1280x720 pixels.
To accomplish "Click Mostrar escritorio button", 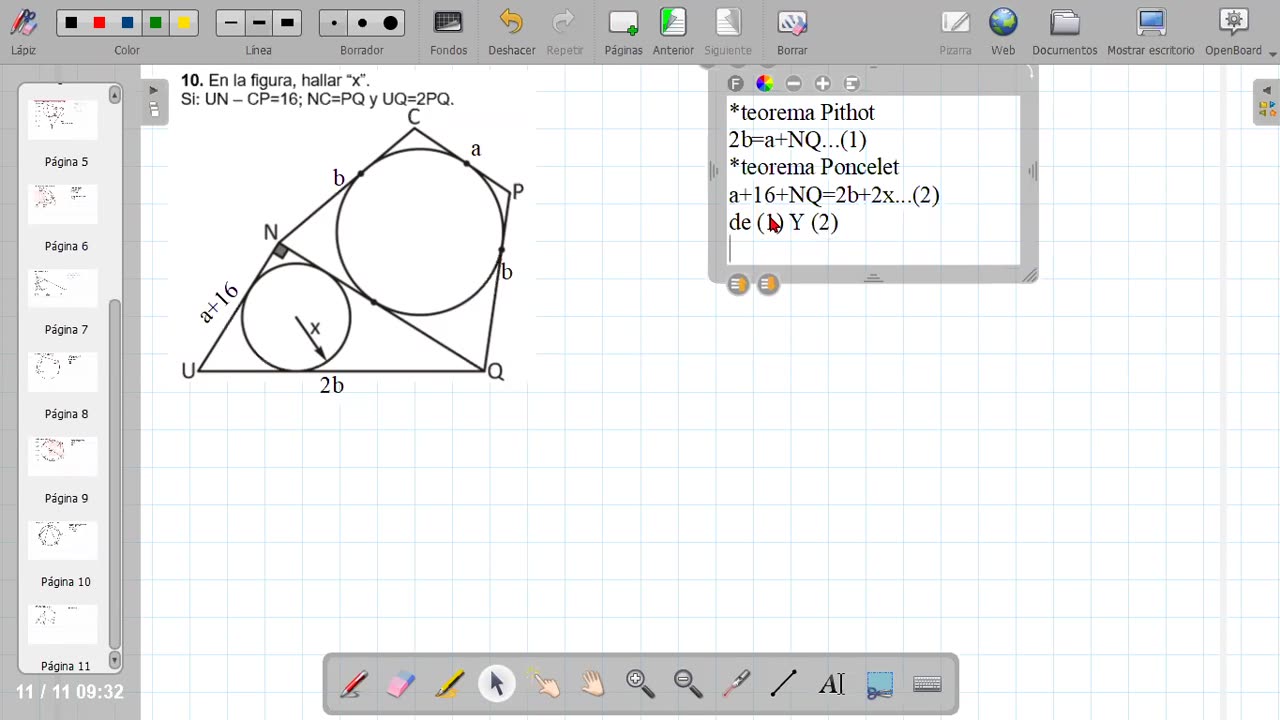I will click(x=1151, y=30).
